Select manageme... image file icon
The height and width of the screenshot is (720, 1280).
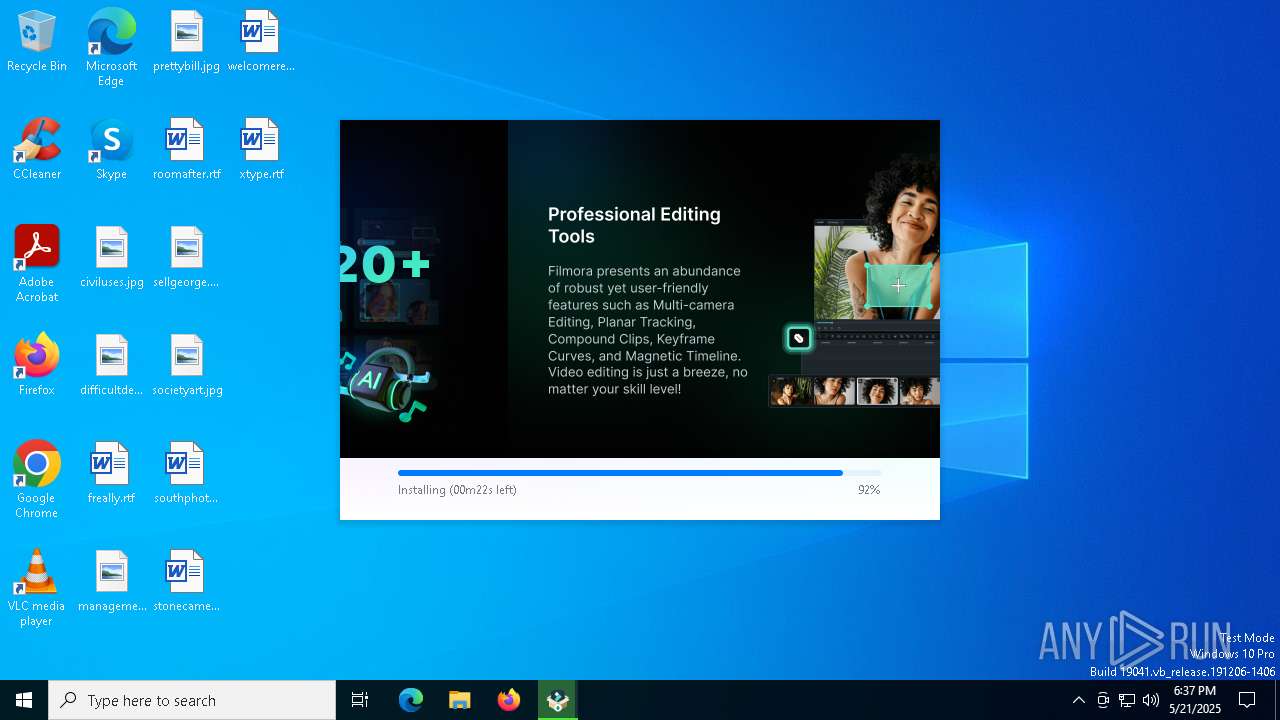111,581
